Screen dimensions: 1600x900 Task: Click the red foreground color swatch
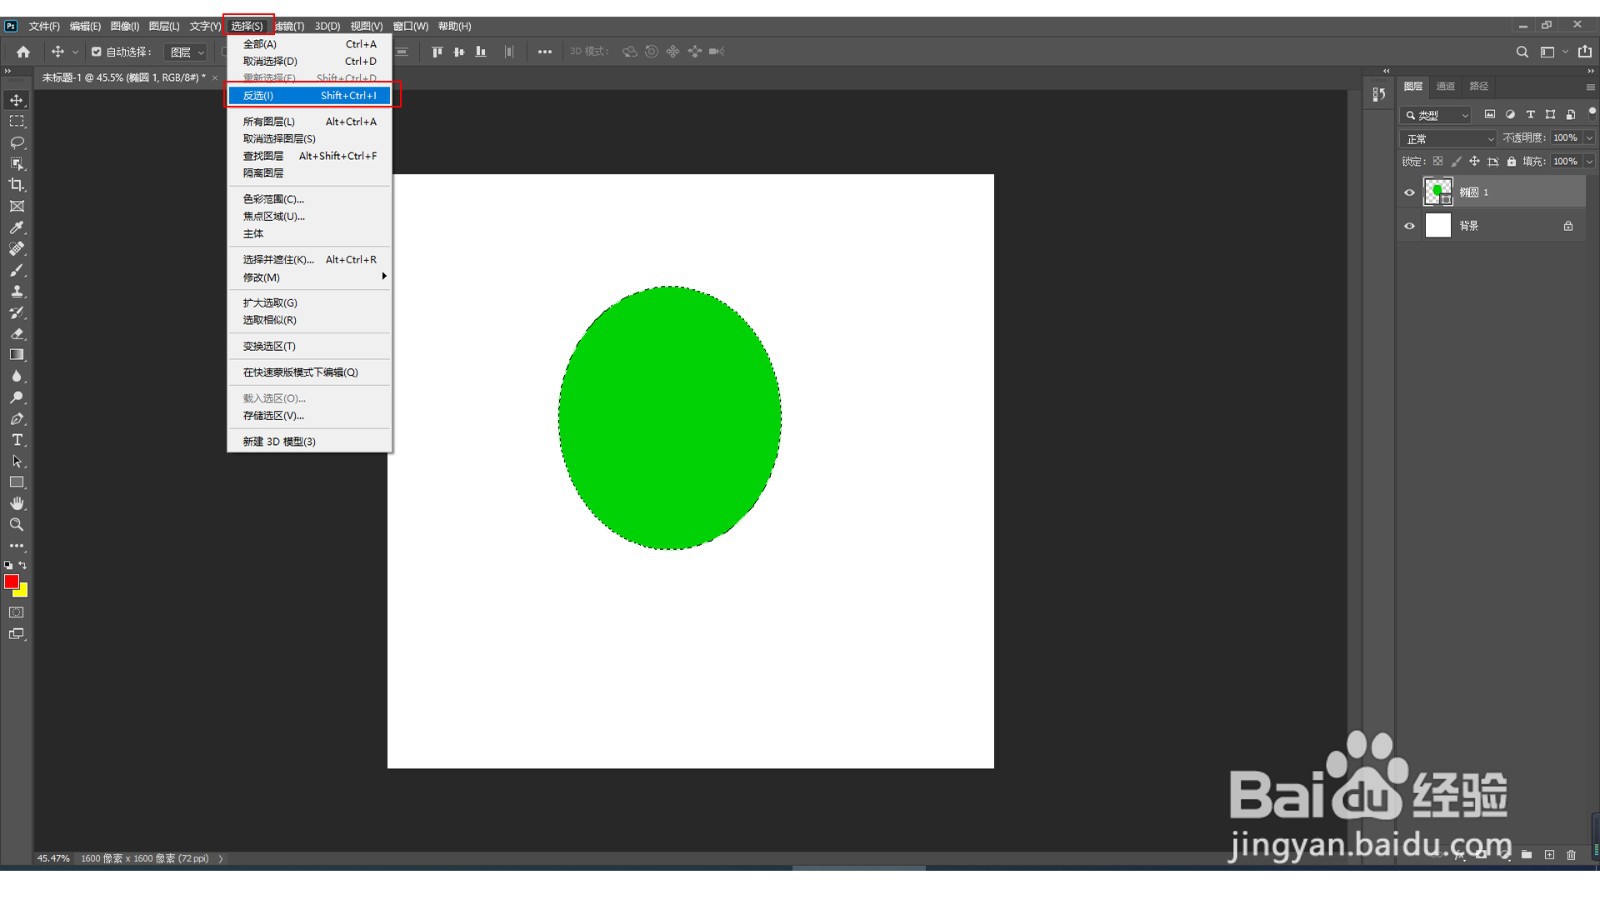pos(11,581)
